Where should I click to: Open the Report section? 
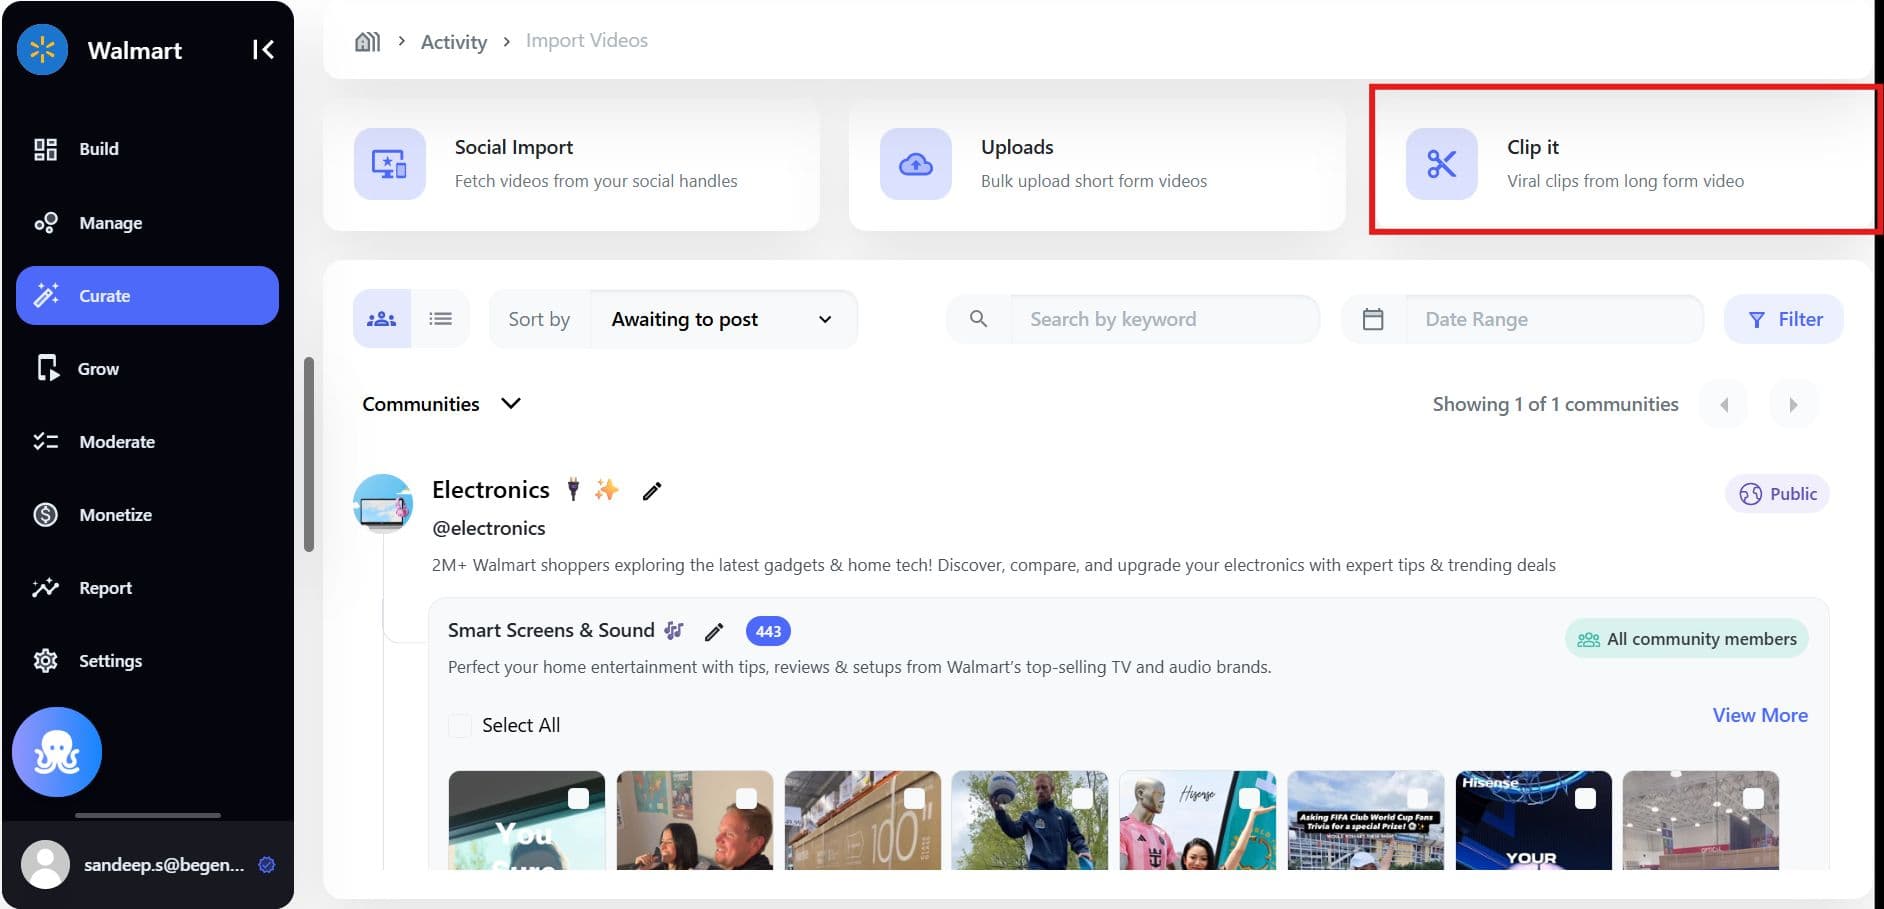pos(147,588)
